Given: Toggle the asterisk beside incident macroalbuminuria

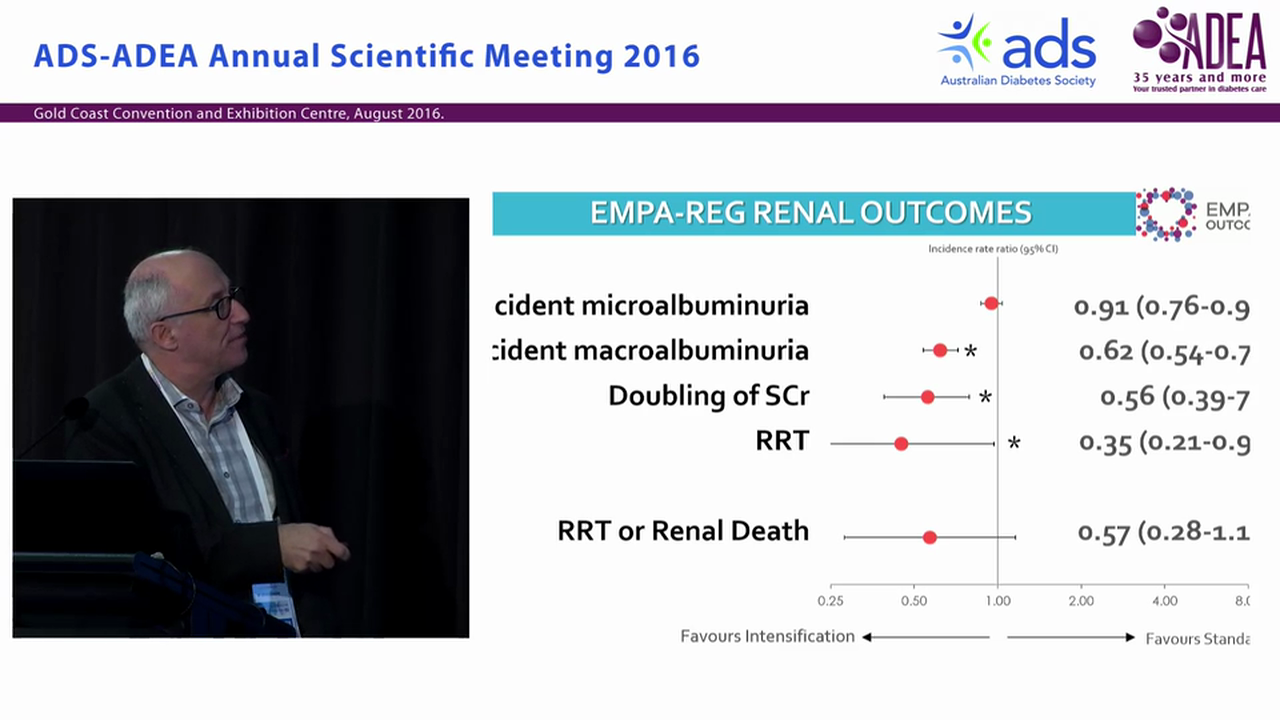Looking at the screenshot, I should coord(969,350).
